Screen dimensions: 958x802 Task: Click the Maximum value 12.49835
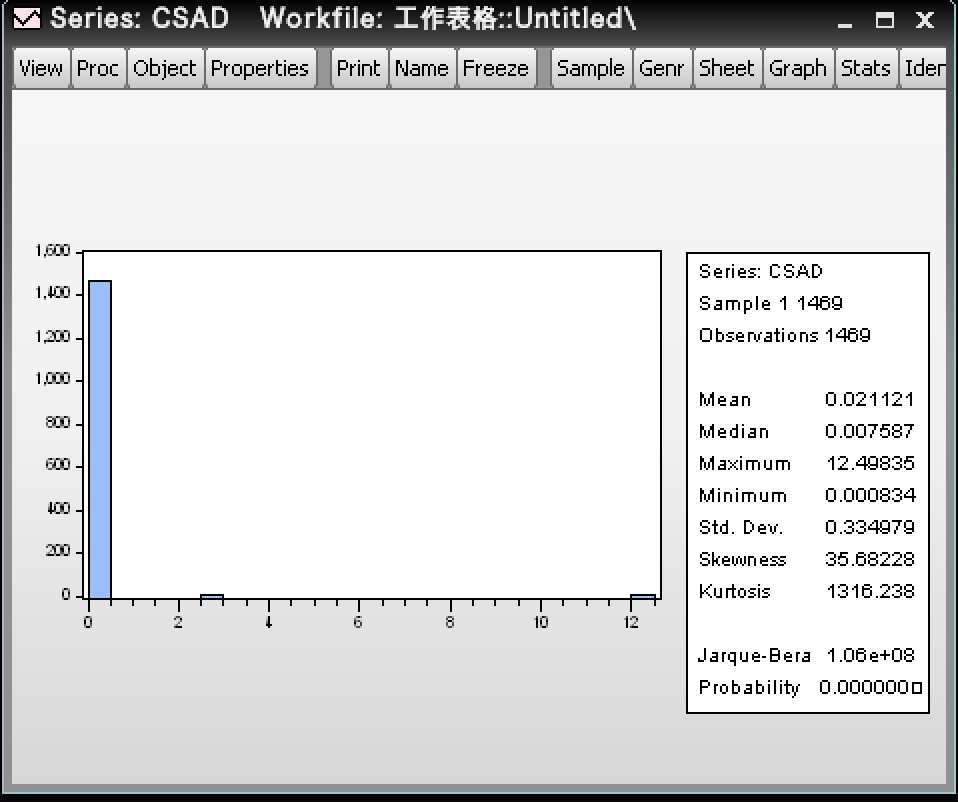[870, 463]
